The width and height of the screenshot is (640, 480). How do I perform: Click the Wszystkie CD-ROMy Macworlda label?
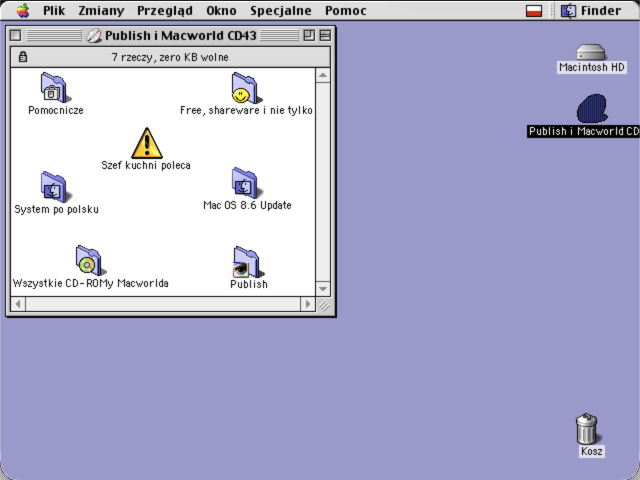coord(90,283)
